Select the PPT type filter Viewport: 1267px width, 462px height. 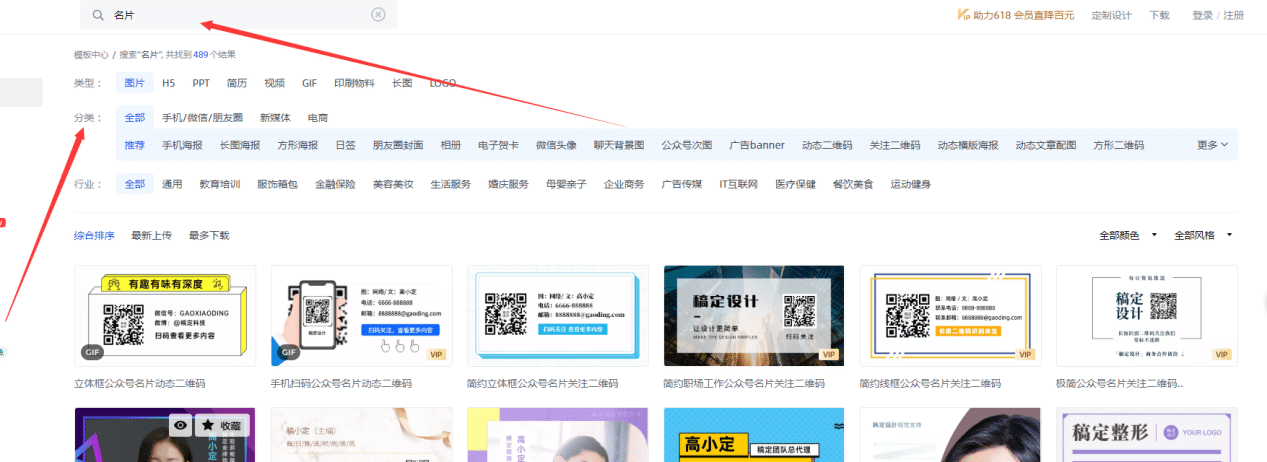201,83
